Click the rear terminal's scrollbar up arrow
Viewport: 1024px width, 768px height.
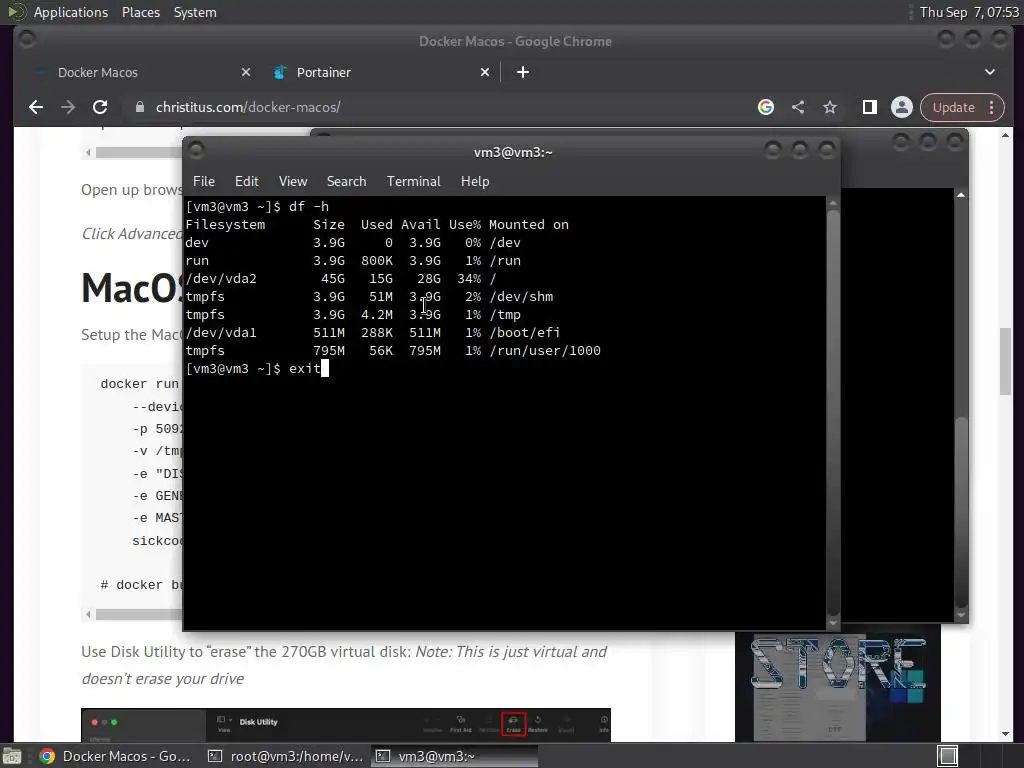coord(961,195)
